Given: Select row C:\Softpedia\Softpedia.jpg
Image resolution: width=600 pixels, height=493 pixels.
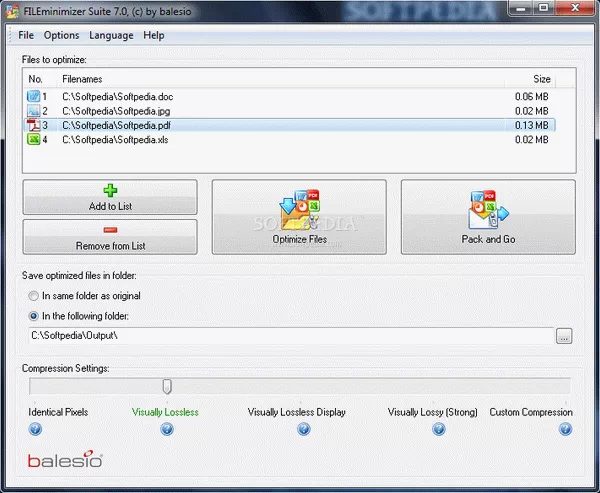Looking at the screenshot, I should (x=290, y=111).
